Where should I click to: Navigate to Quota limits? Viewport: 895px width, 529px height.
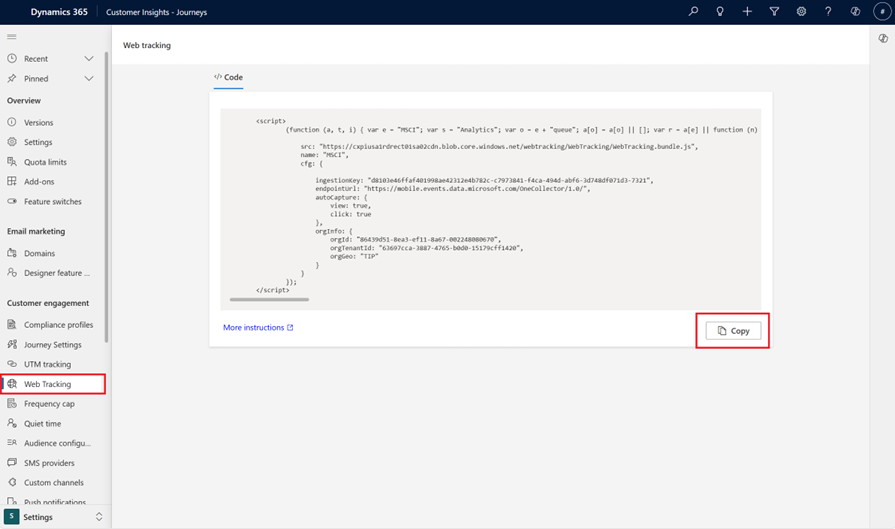[x=45, y=162]
